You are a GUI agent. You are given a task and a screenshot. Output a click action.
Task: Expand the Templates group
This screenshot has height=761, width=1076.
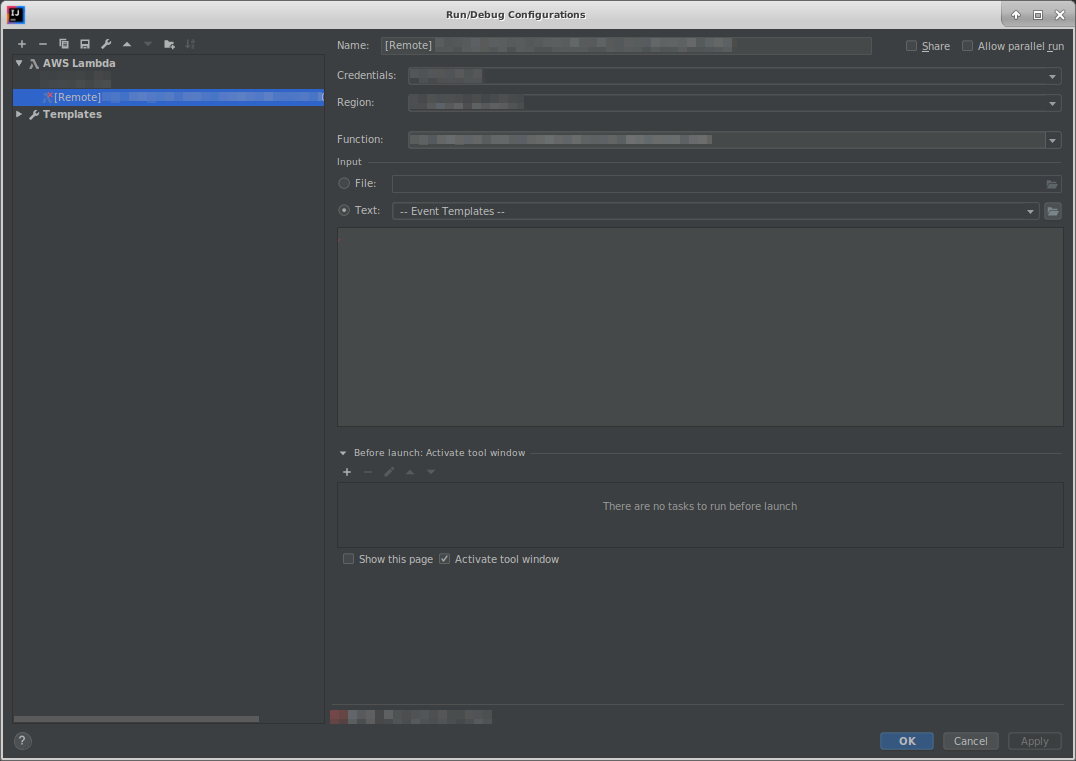click(x=17, y=114)
